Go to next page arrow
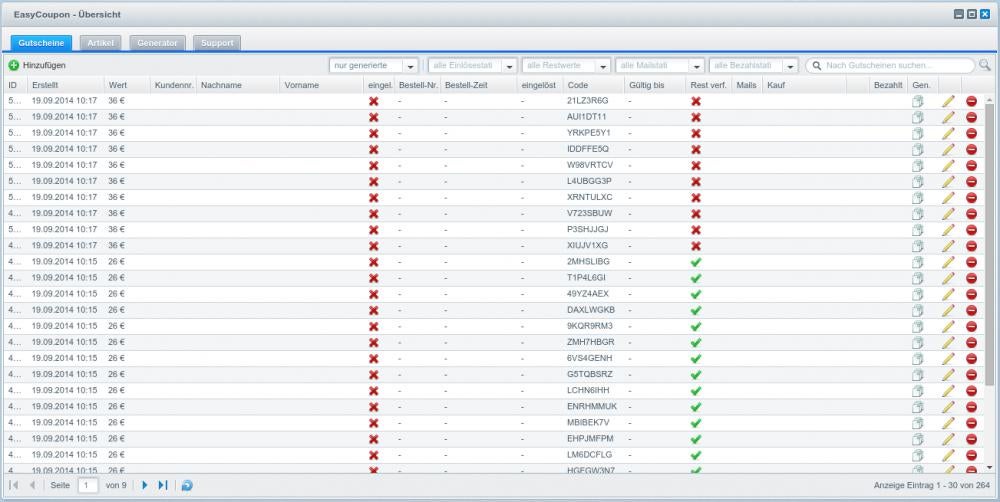This screenshot has width=1000, height=502. (x=144, y=485)
